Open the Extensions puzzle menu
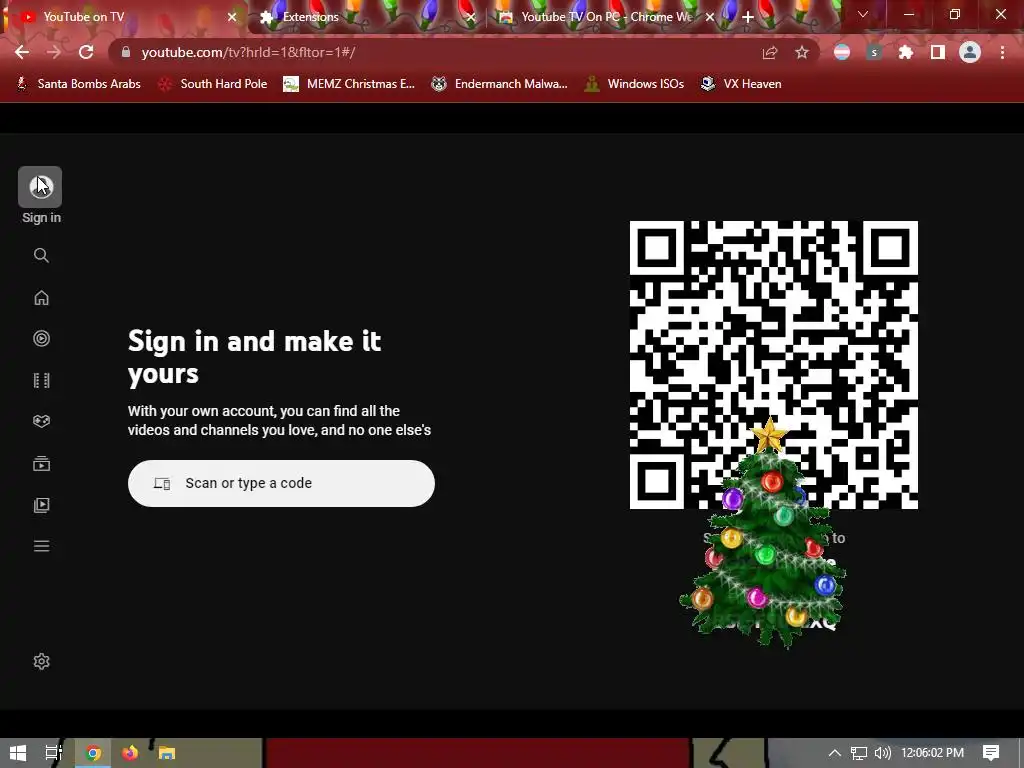Image resolution: width=1024 pixels, height=768 pixels. pyautogui.click(x=906, y=52)
